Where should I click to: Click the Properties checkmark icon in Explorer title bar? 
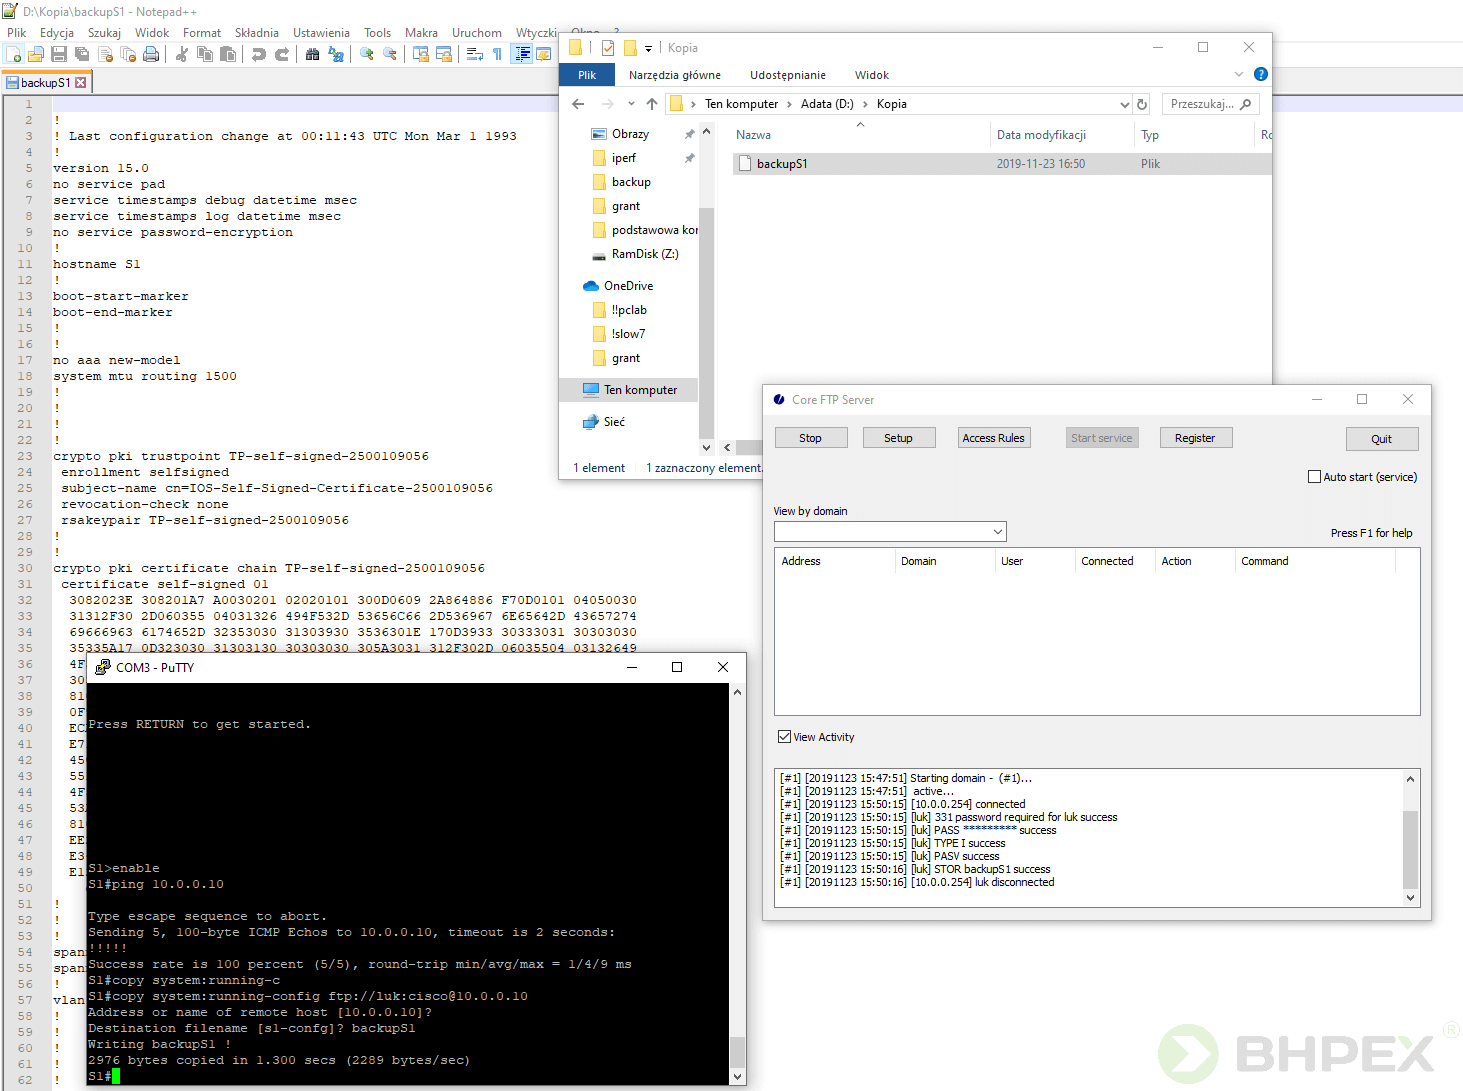(x=608, y=48)
